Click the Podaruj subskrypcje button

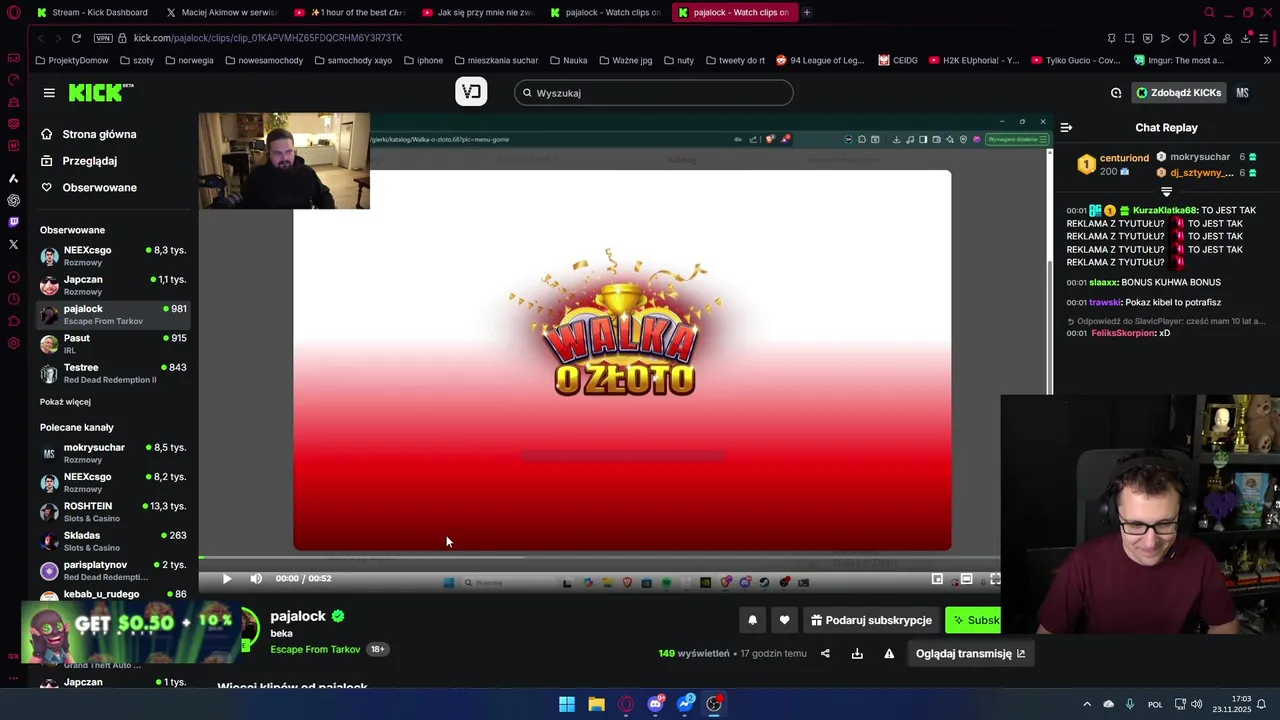pyautogui.click(x=871, y=620)
